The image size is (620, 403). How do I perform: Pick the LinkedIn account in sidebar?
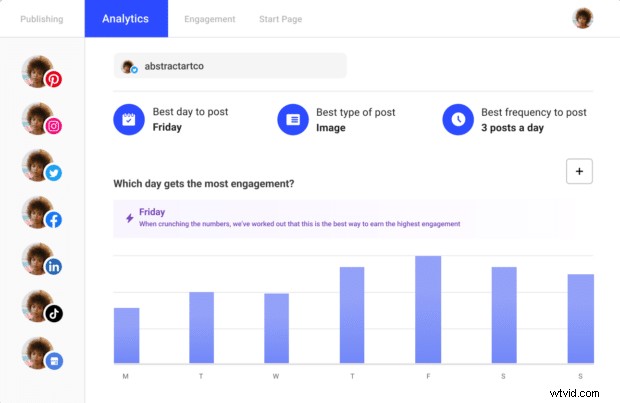pyautogui.click(x=42, y=259)
